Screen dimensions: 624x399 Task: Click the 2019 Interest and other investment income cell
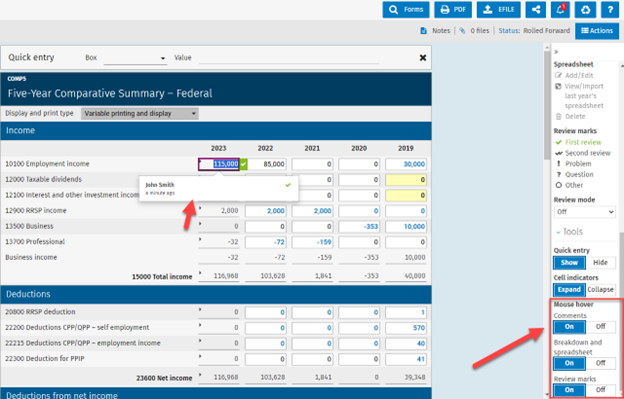(x=406, y=195)
